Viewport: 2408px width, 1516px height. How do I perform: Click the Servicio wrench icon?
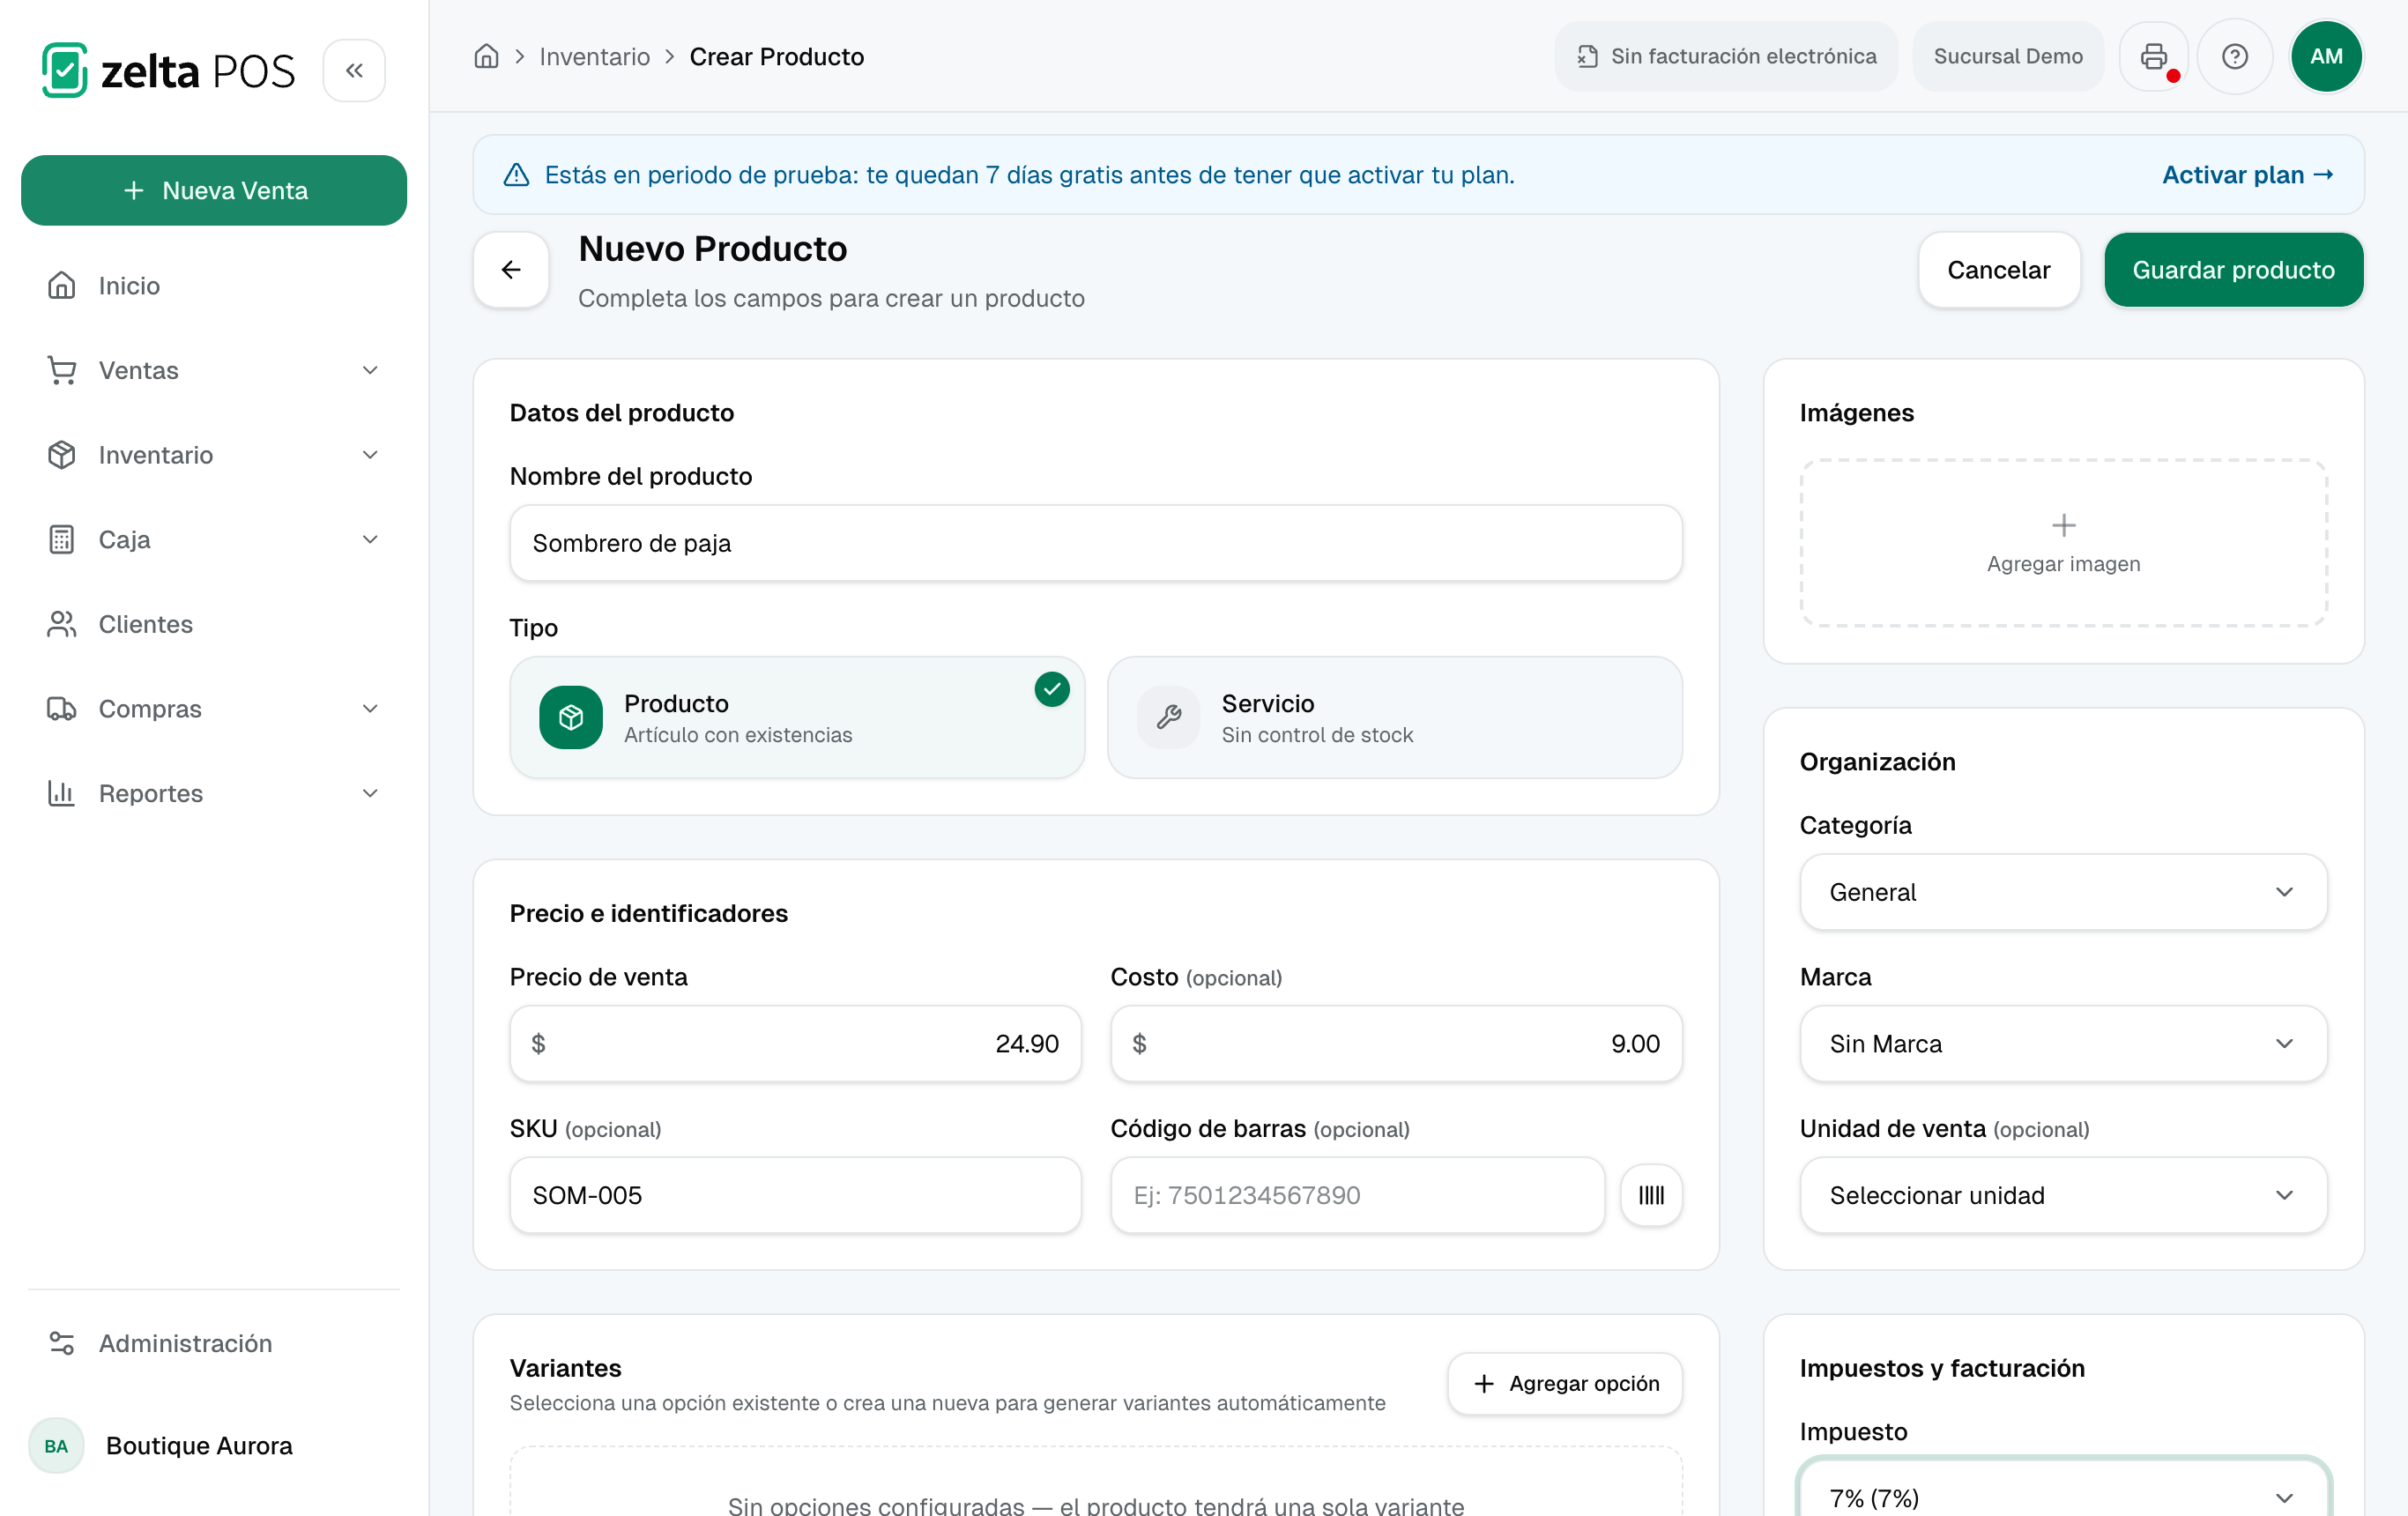[1168, 717]
